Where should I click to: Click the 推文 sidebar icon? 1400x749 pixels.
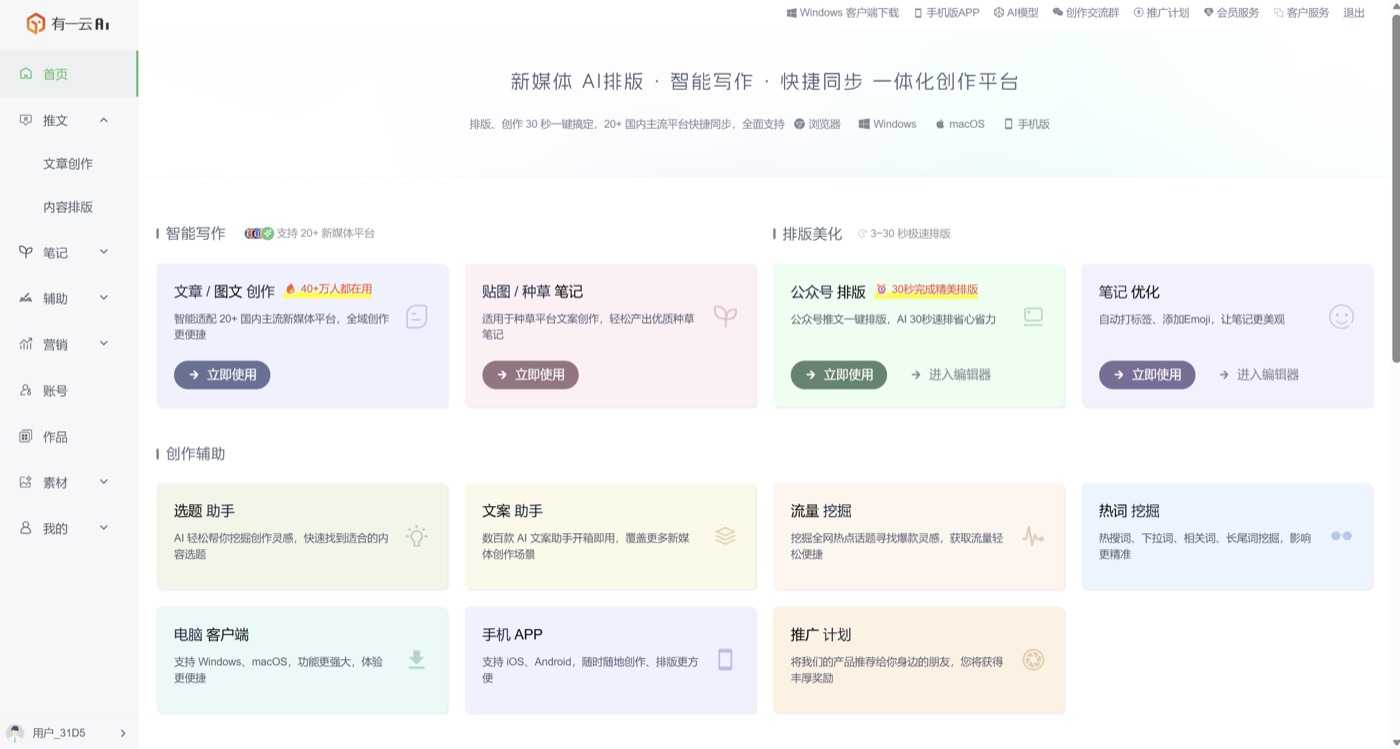click(x=26, y=120)
